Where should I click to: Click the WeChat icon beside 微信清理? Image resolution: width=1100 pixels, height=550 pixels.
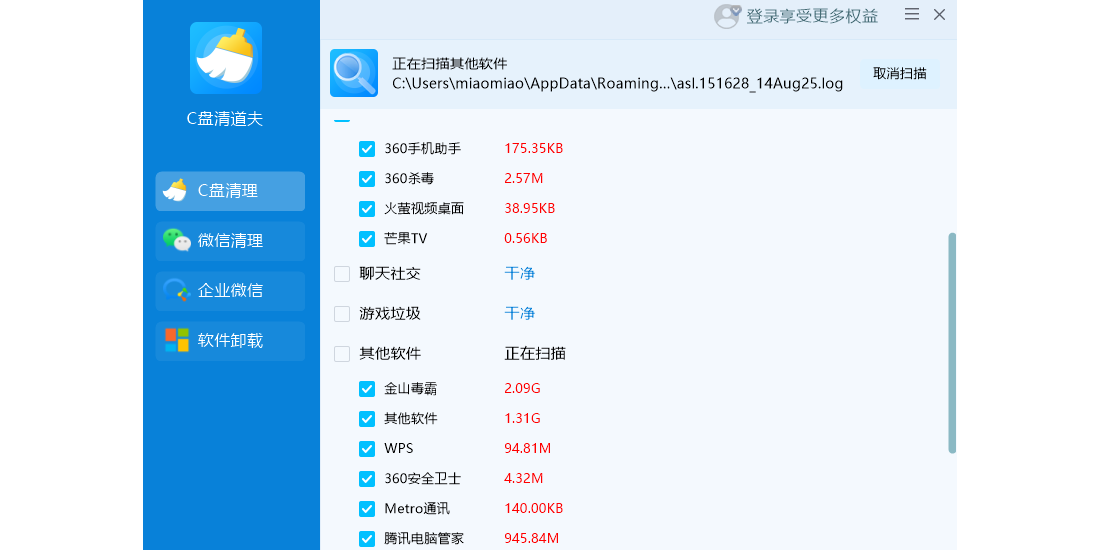[x=177, y=241]
